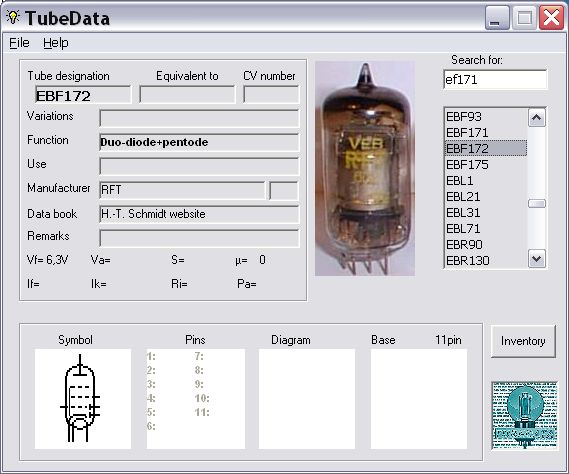Click the pentode schematic symbol image

[83, 399]
